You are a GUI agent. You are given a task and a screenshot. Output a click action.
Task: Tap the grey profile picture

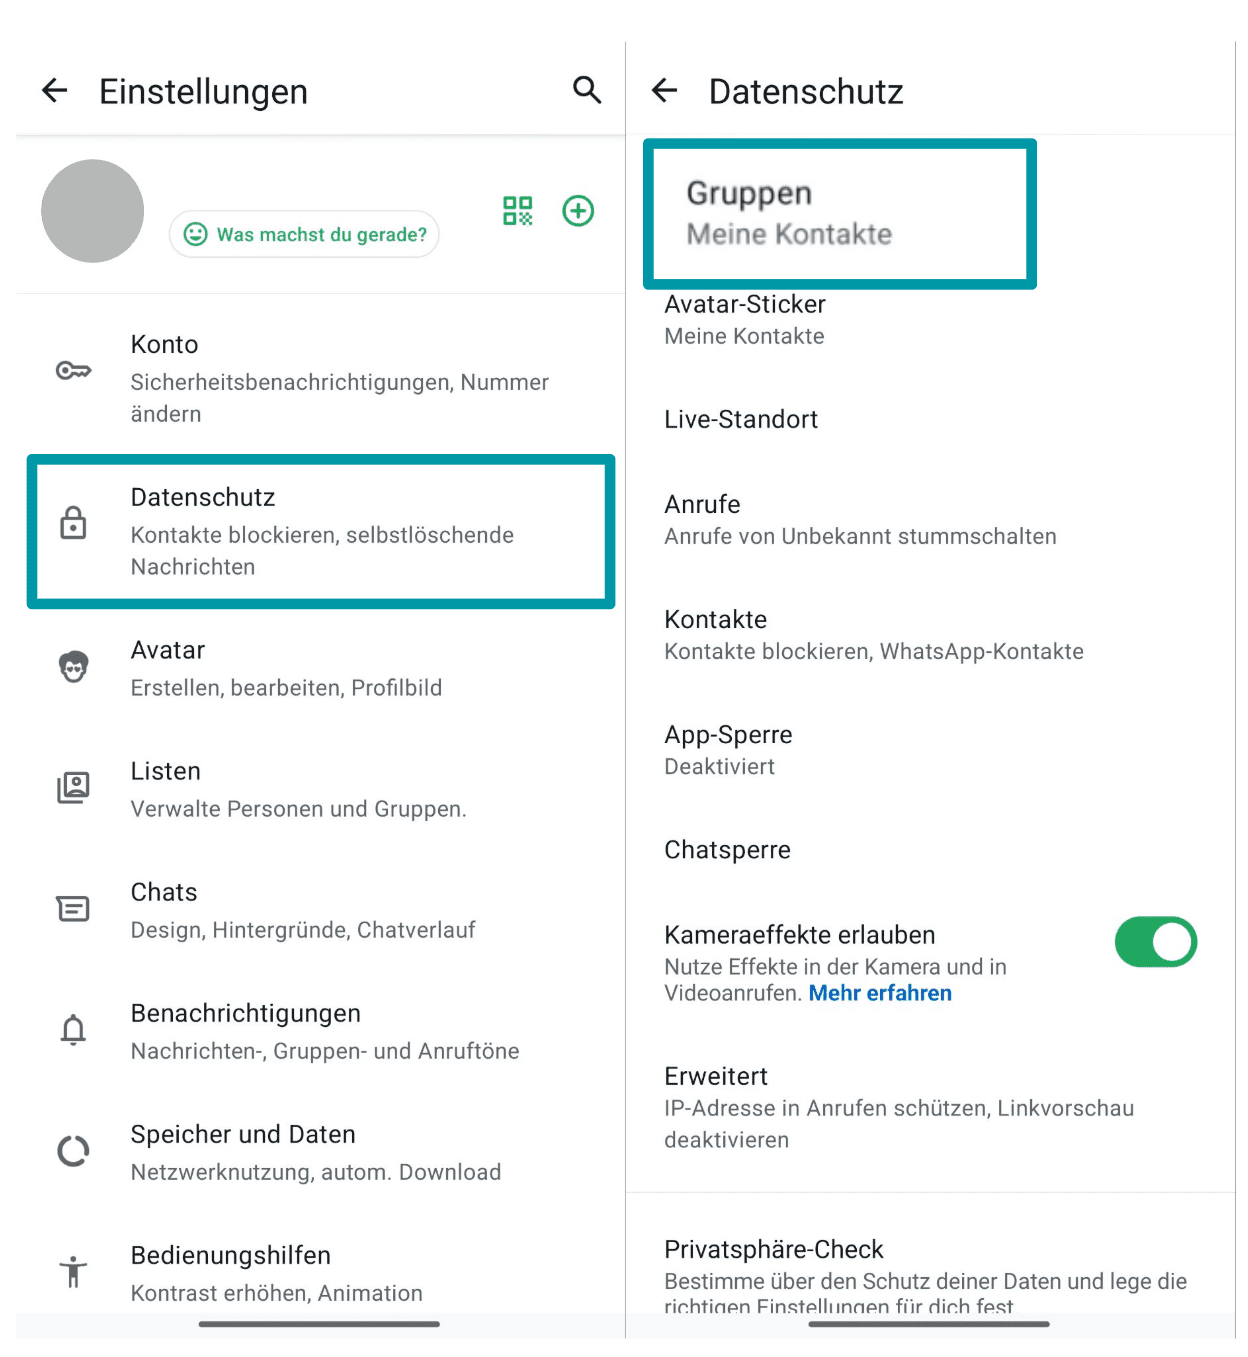pyautogui.click(x=92, y=211)
